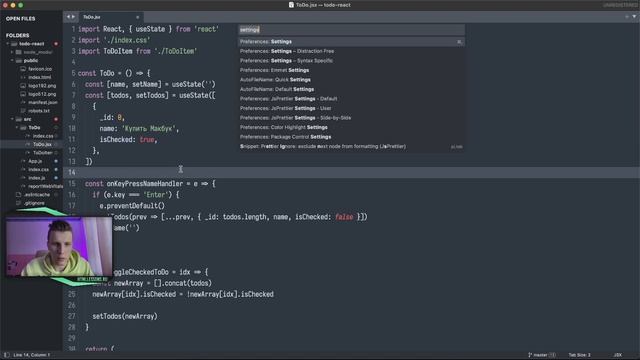
Task: Click the 'true' value on line 11
Action: tap(147, 140)
